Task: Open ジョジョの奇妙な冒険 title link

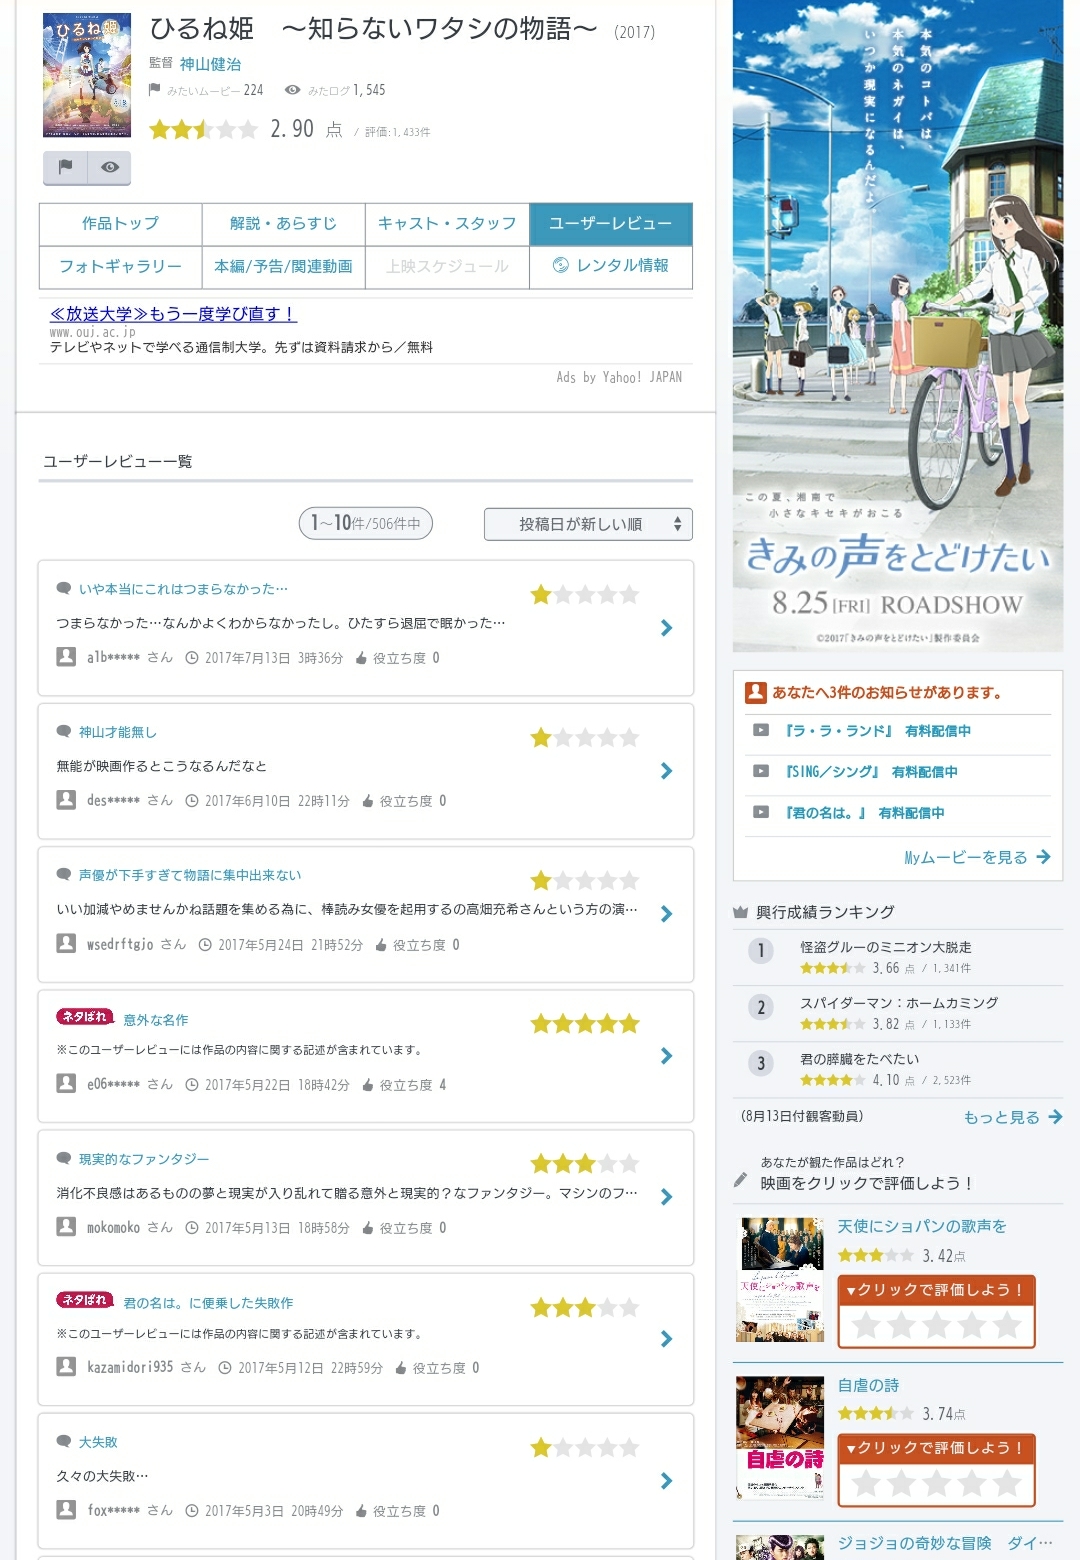Action: (x=945, y=1543)
